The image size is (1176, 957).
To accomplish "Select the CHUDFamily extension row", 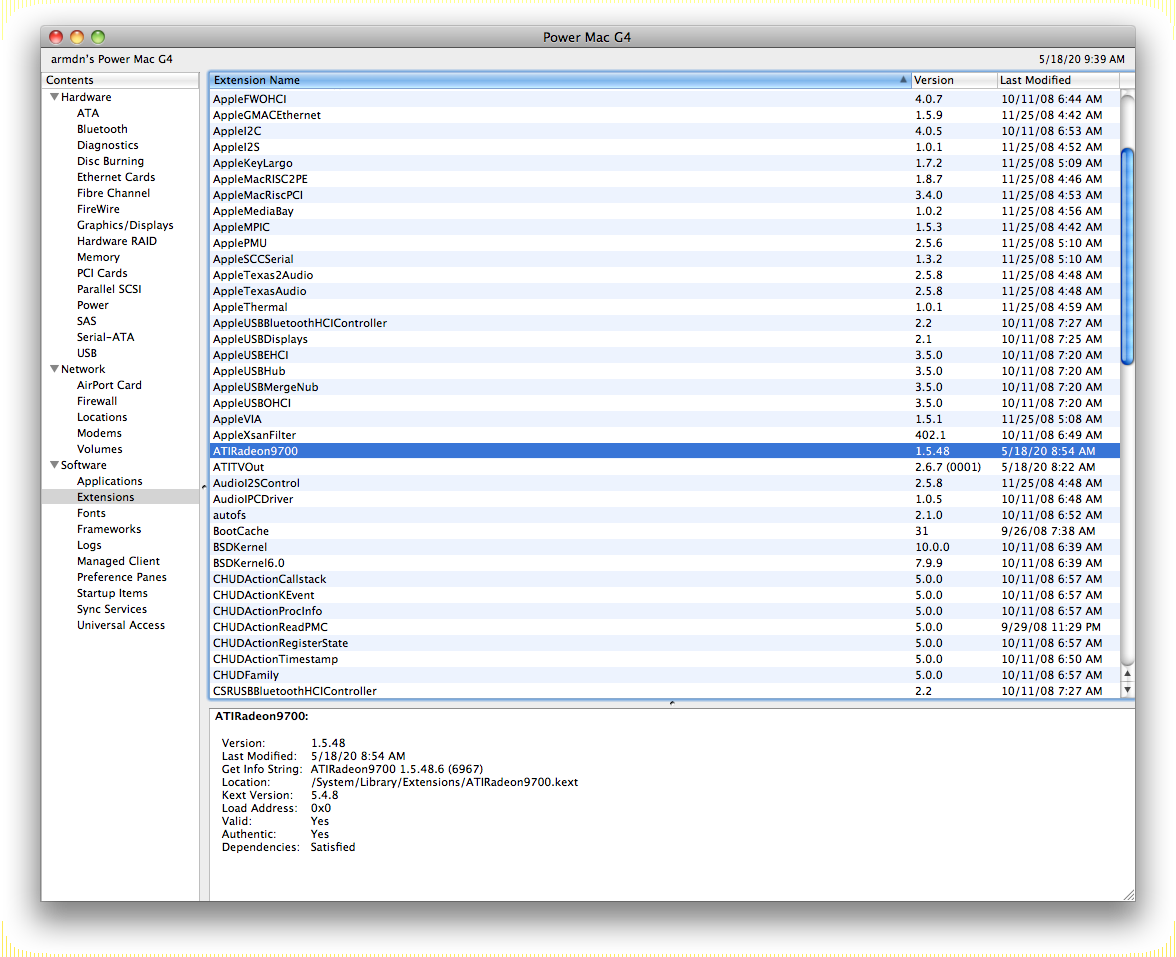I will point(664,675).
